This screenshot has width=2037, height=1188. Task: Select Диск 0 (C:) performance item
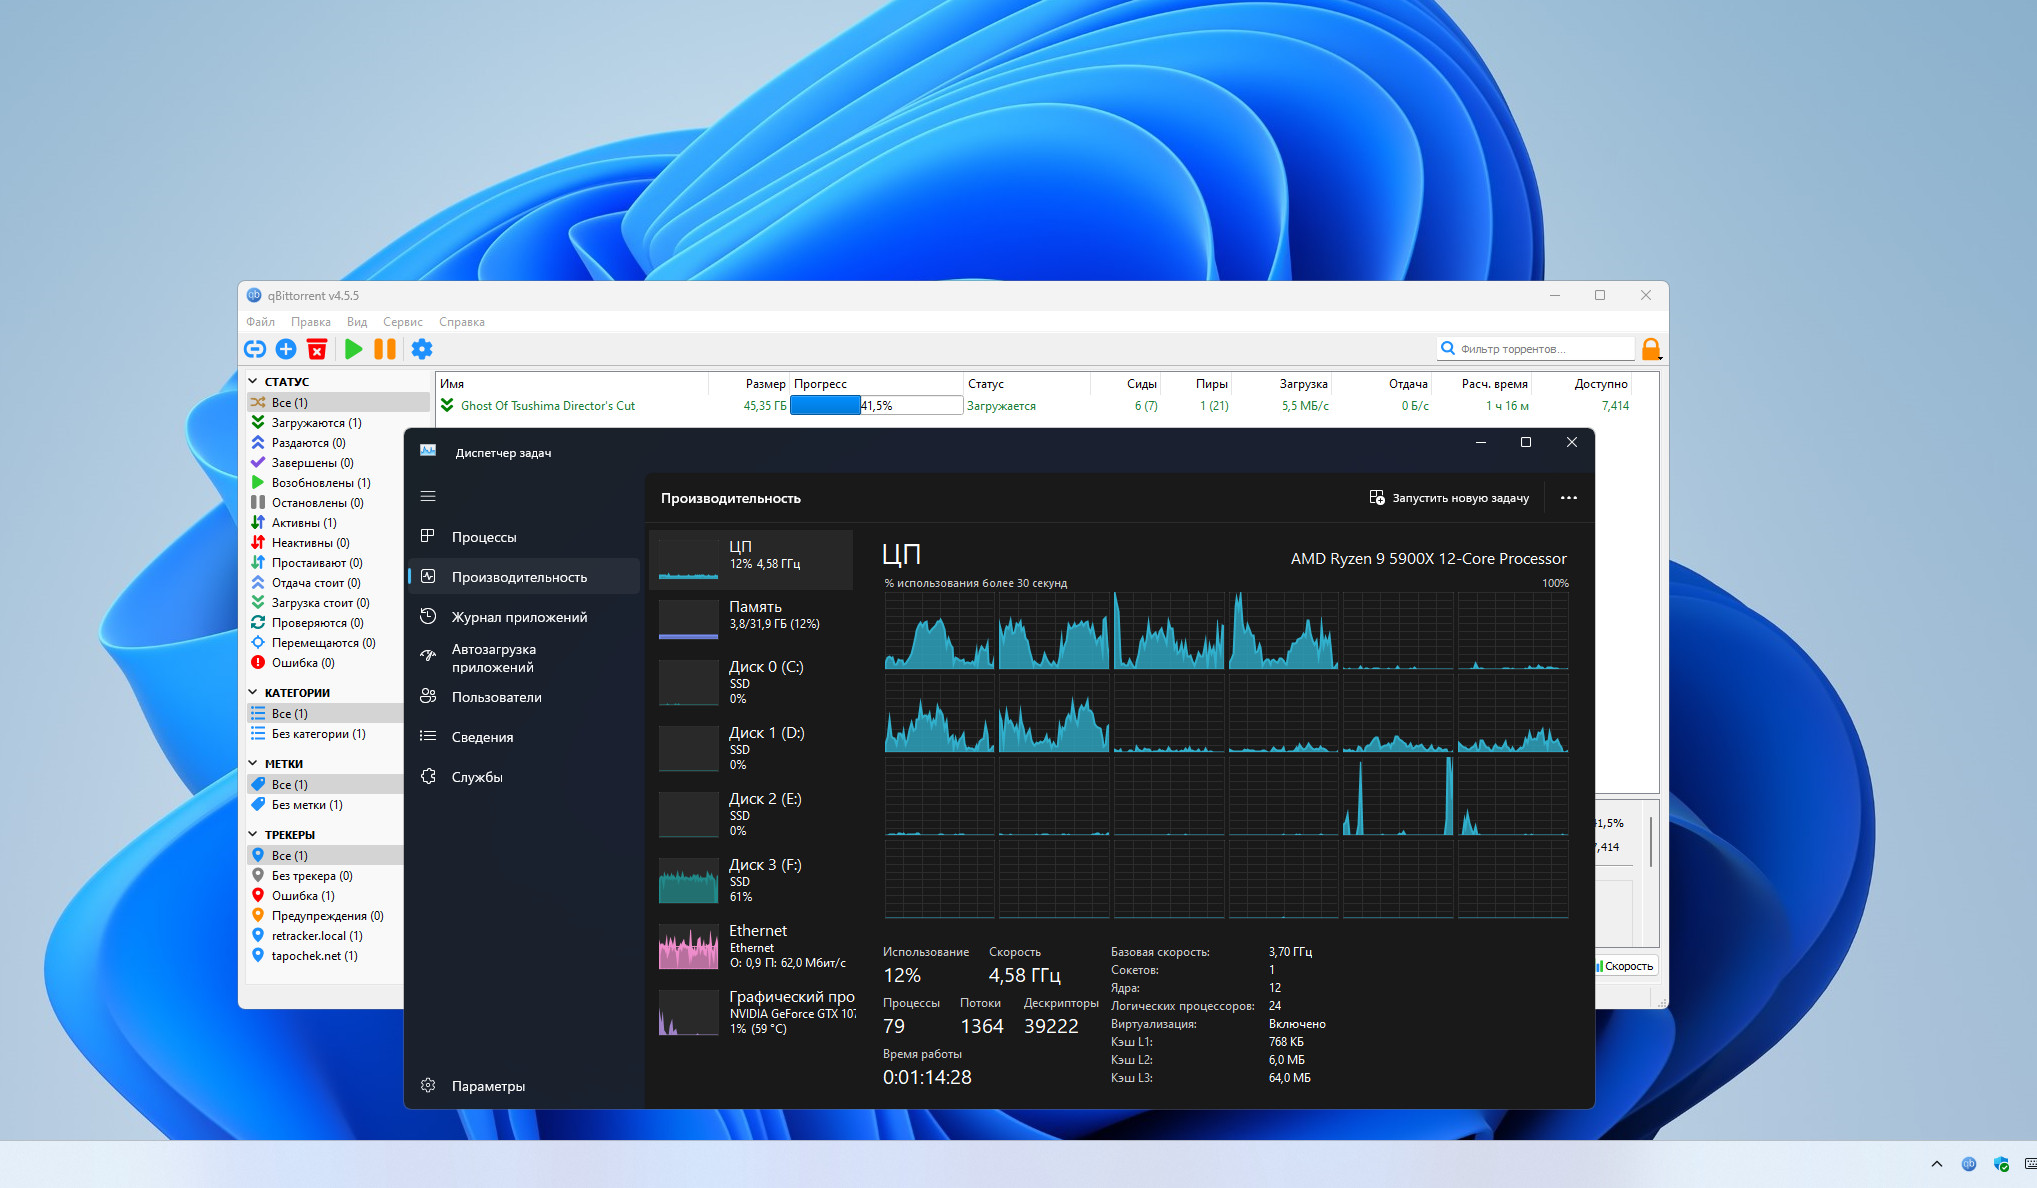(x=751, y=682)
